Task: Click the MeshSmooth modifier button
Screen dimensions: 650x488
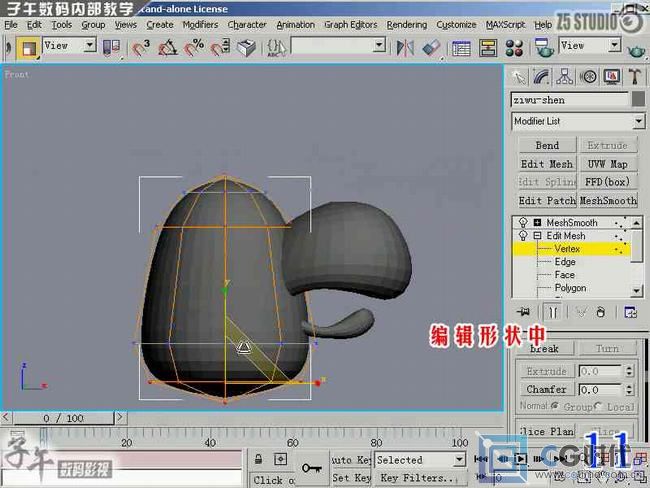Action: [608, 201]
